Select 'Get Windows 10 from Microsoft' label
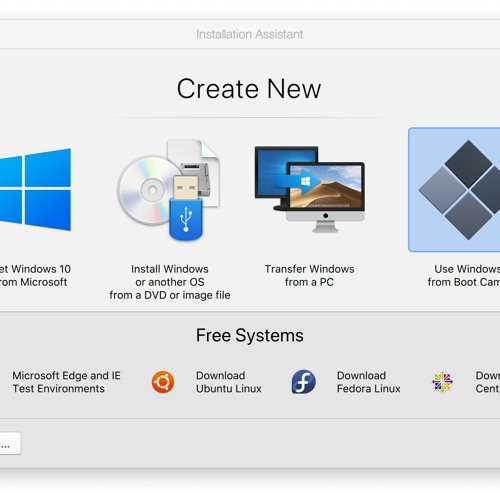This screenshot has height=500, width=500. pos(35,275)
